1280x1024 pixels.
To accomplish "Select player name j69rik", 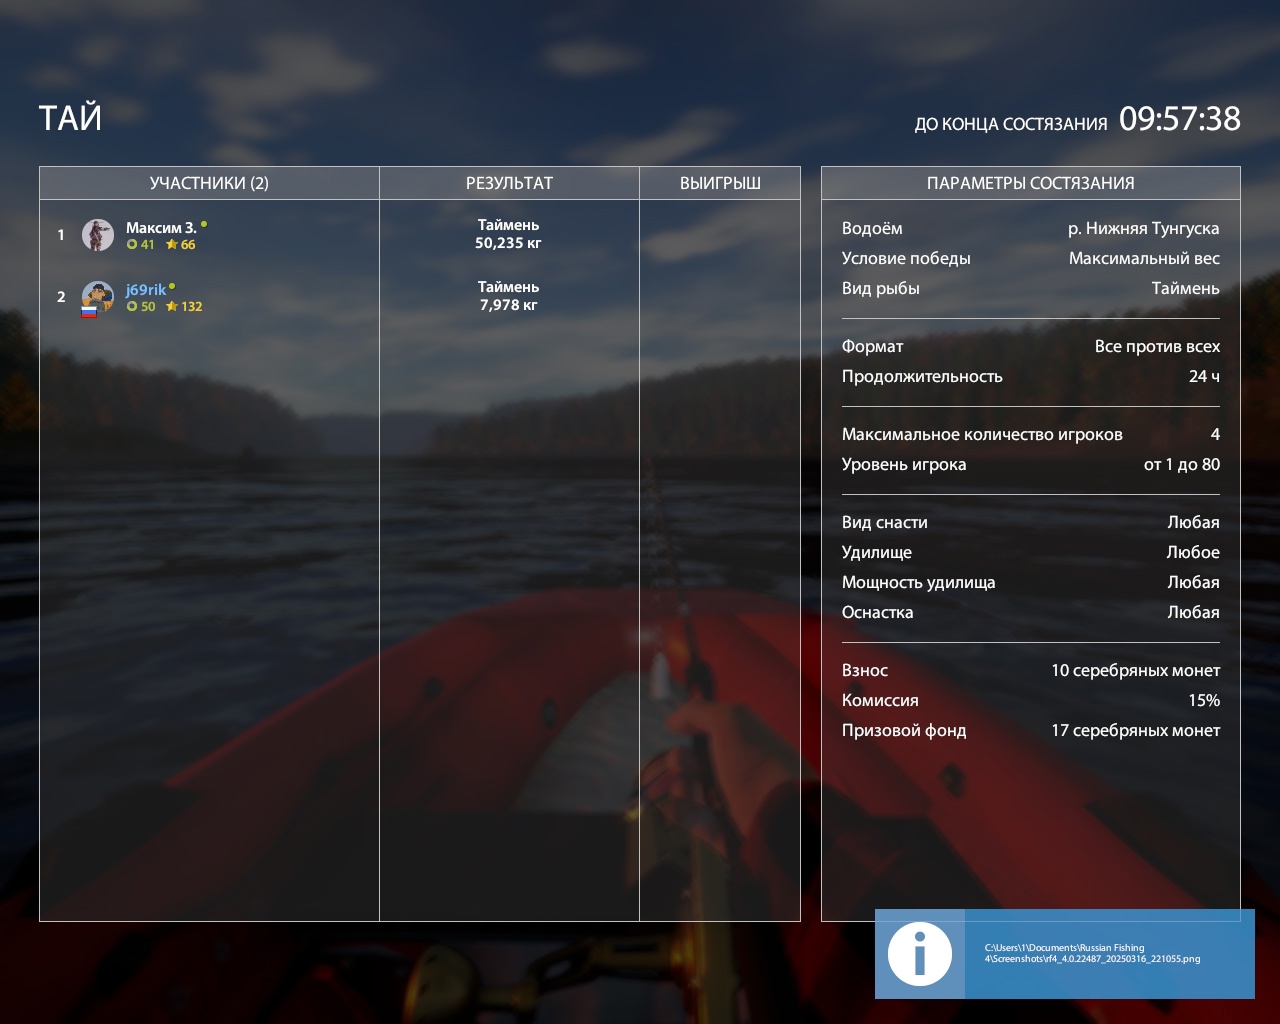I will 146,290.
